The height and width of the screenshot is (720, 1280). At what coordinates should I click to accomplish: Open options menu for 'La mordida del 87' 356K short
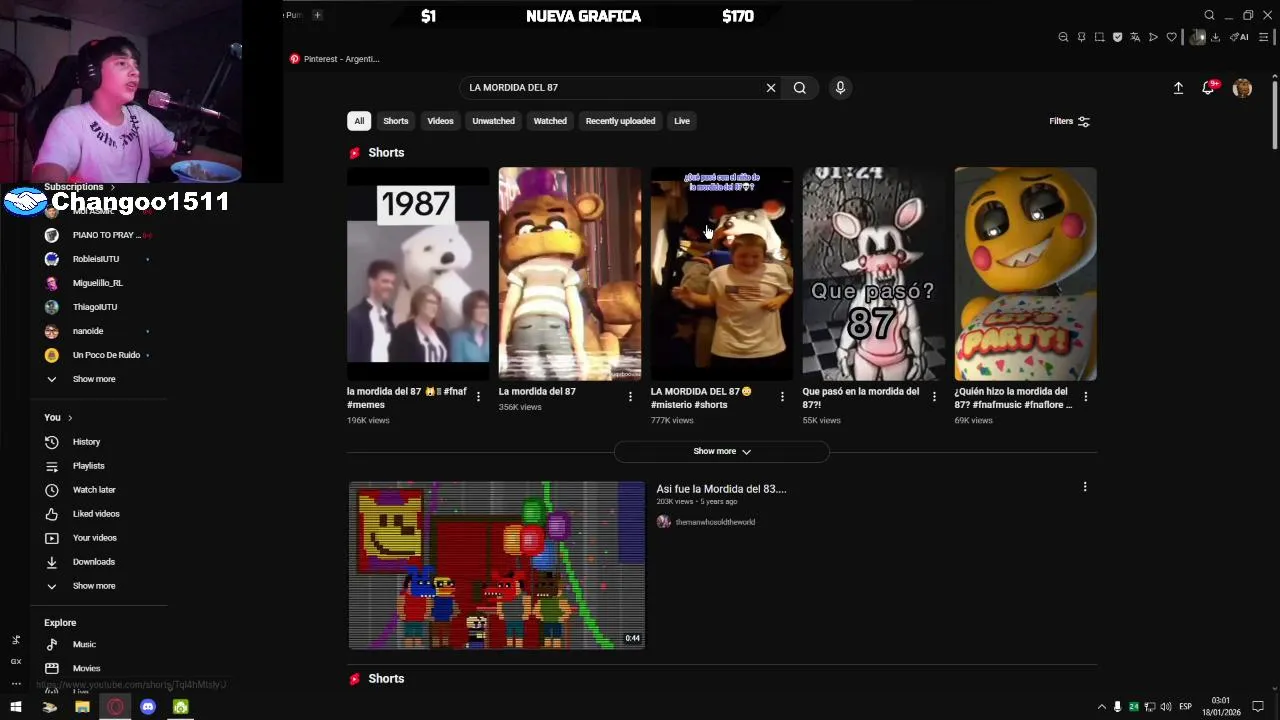click(630, 397)
